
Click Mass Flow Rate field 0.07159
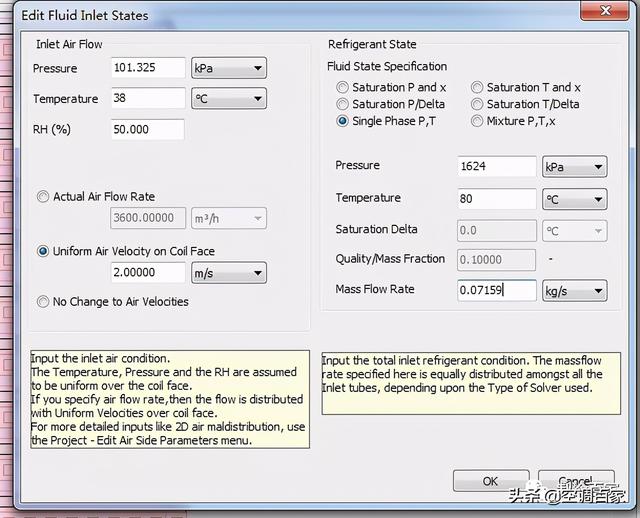click(x=497, y=290)
